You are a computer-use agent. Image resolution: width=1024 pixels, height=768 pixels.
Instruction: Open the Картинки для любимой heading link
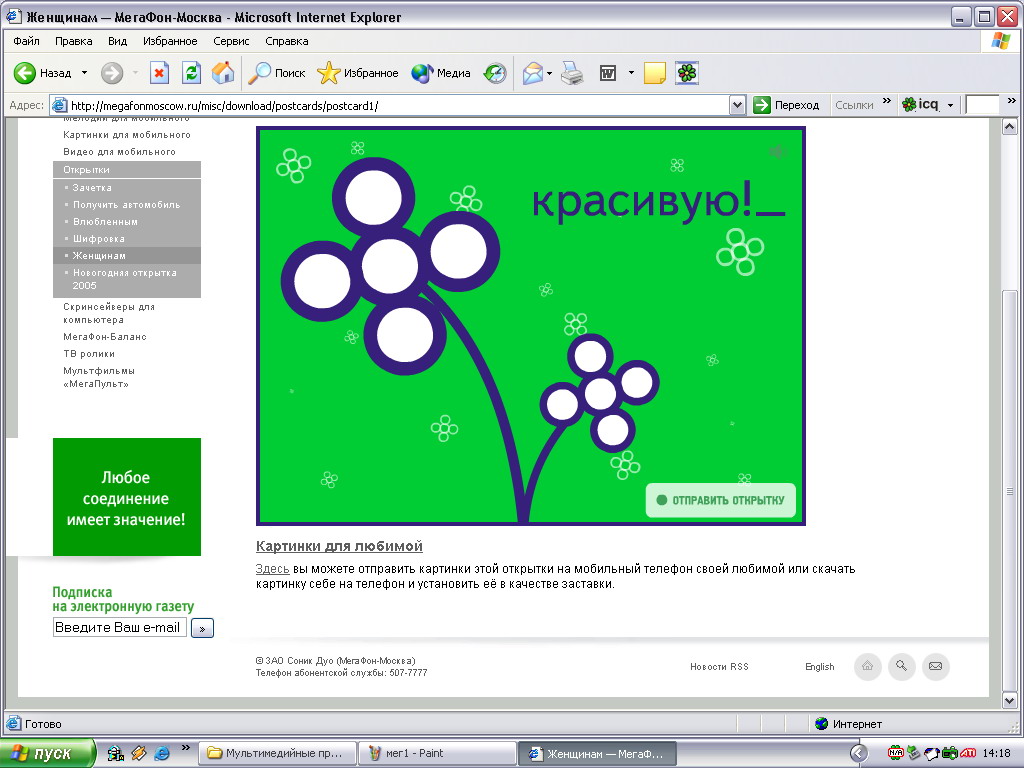click(340, 546)
